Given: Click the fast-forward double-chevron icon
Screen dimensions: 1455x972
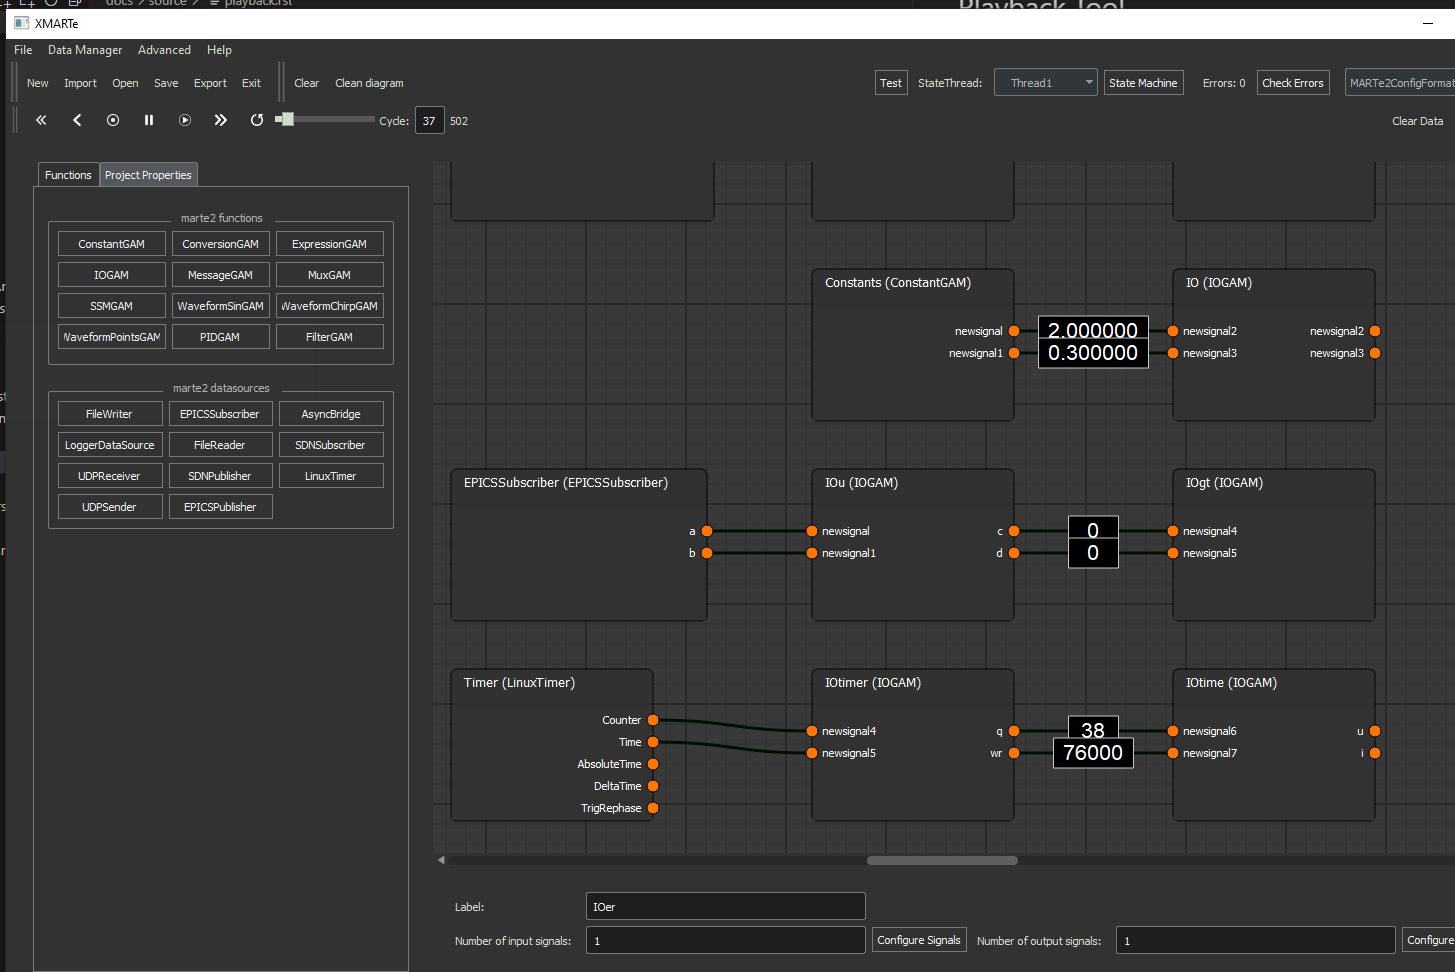Looking at the screenshot, I should 220,120.
